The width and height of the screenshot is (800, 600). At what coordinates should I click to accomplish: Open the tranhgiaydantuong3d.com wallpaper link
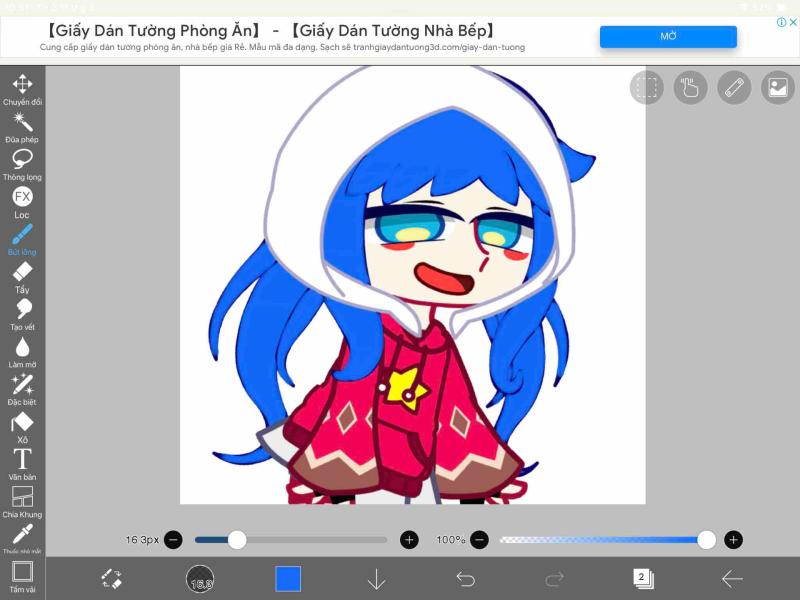tap(441, 45)
